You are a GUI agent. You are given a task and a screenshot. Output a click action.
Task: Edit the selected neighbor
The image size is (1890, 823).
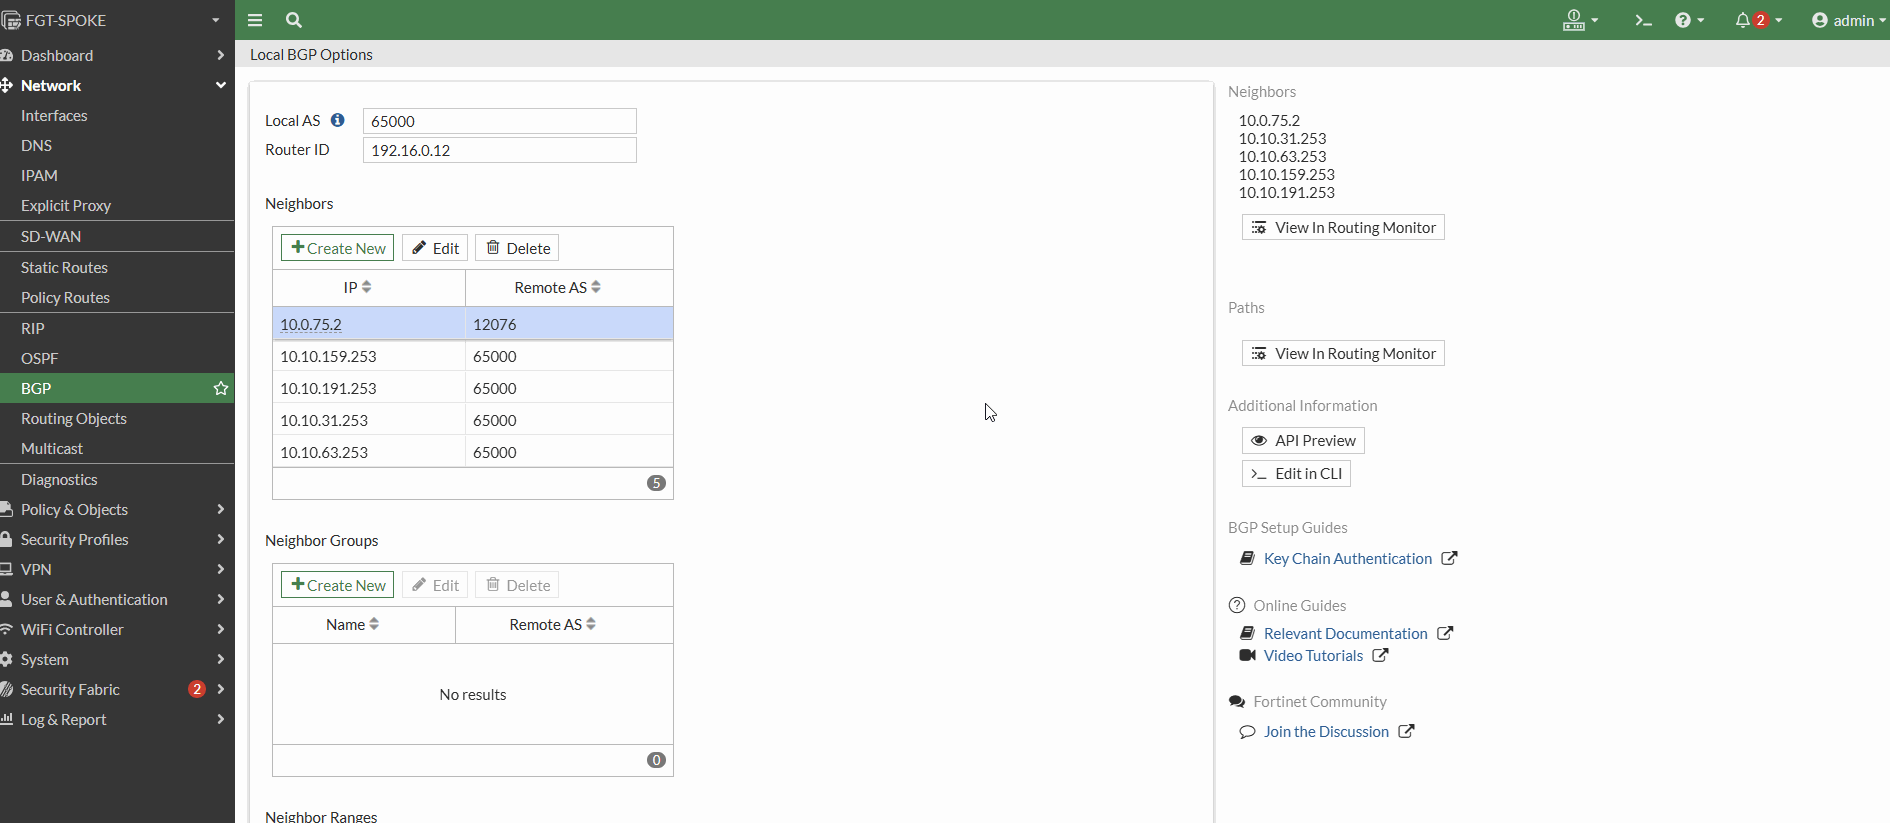435,248
